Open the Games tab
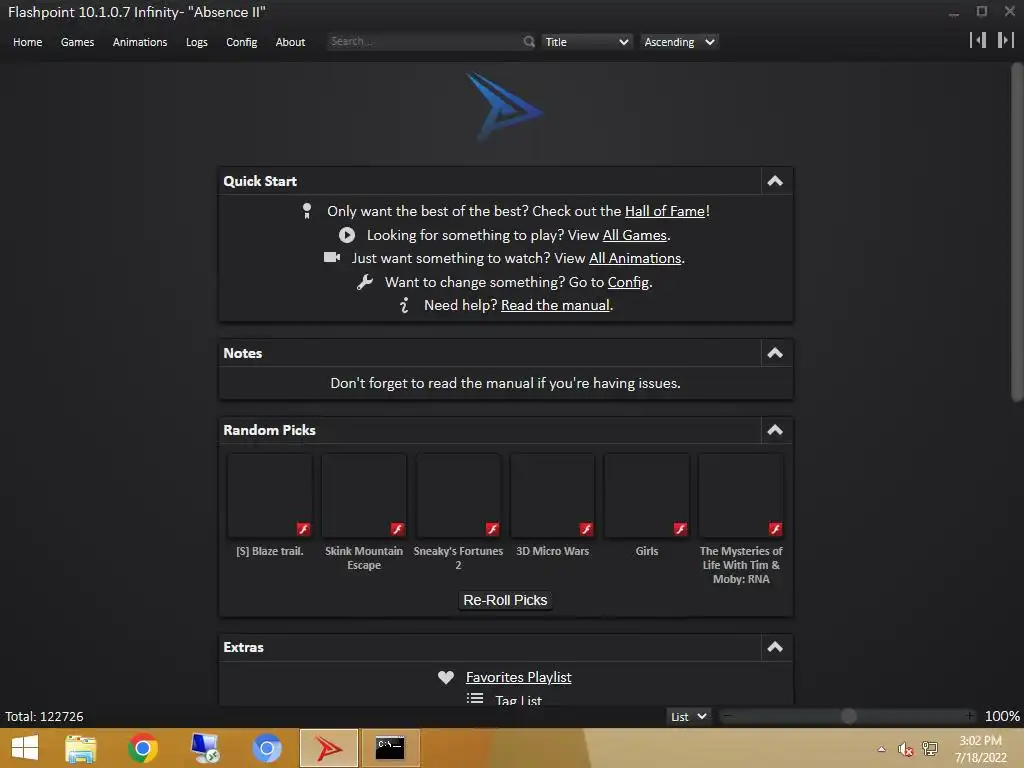Viewport: 1024px width, 768px height. (x=78, y=42)
